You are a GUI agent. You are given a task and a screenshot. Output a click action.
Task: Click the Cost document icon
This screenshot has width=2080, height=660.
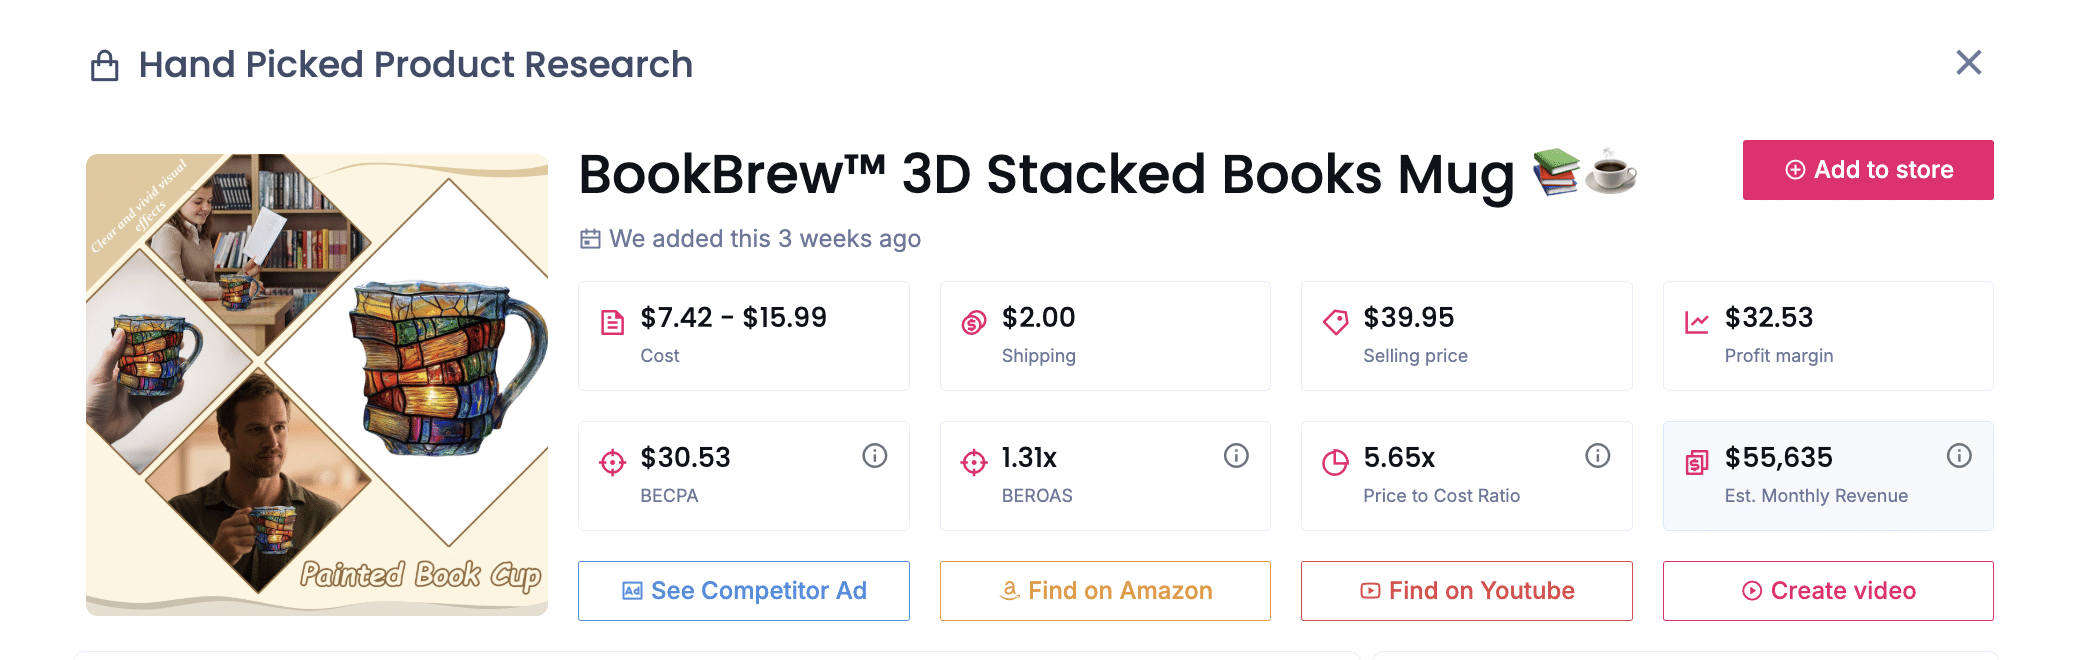pyautogui.click(x=612, y=322)
